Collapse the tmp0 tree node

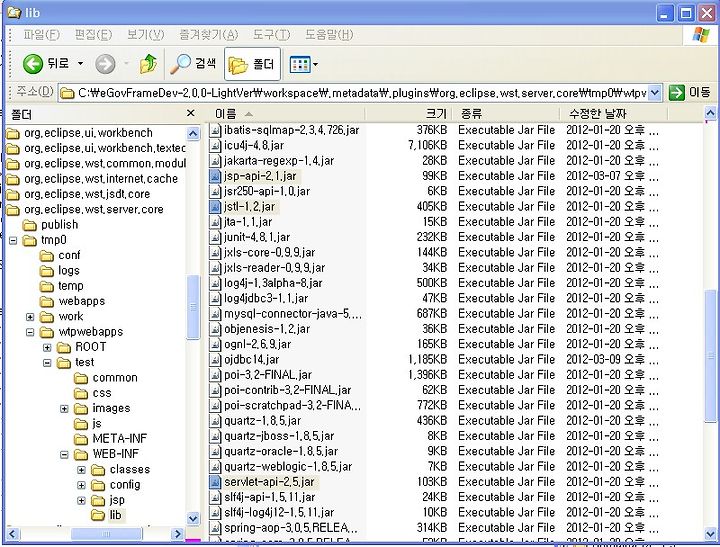13,240
